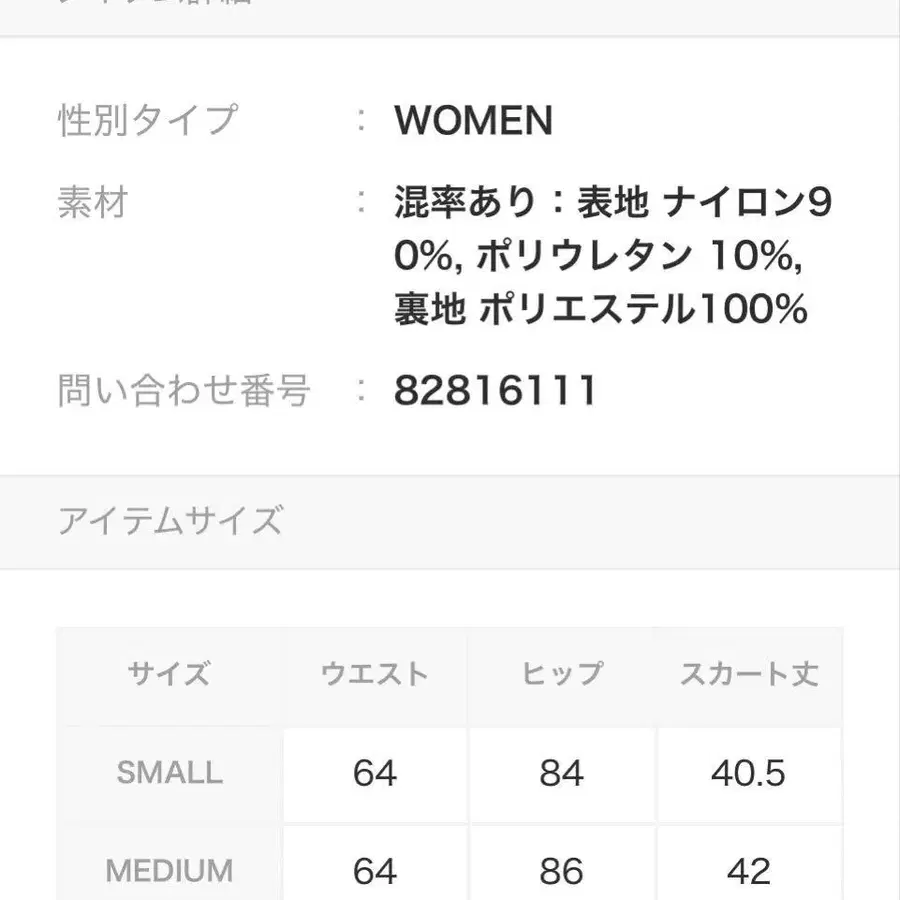
Task: Select inquiry number 82816111
Action: [x=495, y=390]
